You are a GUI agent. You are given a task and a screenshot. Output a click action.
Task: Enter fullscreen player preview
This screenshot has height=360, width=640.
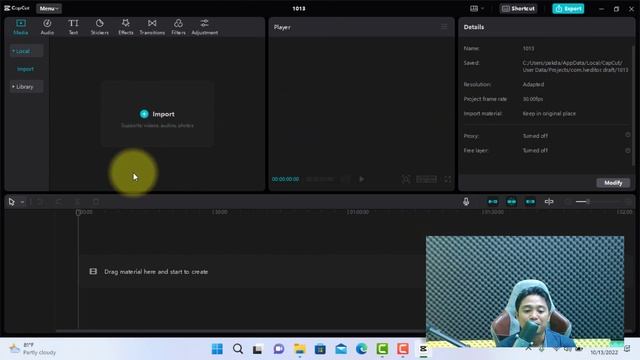448,179
